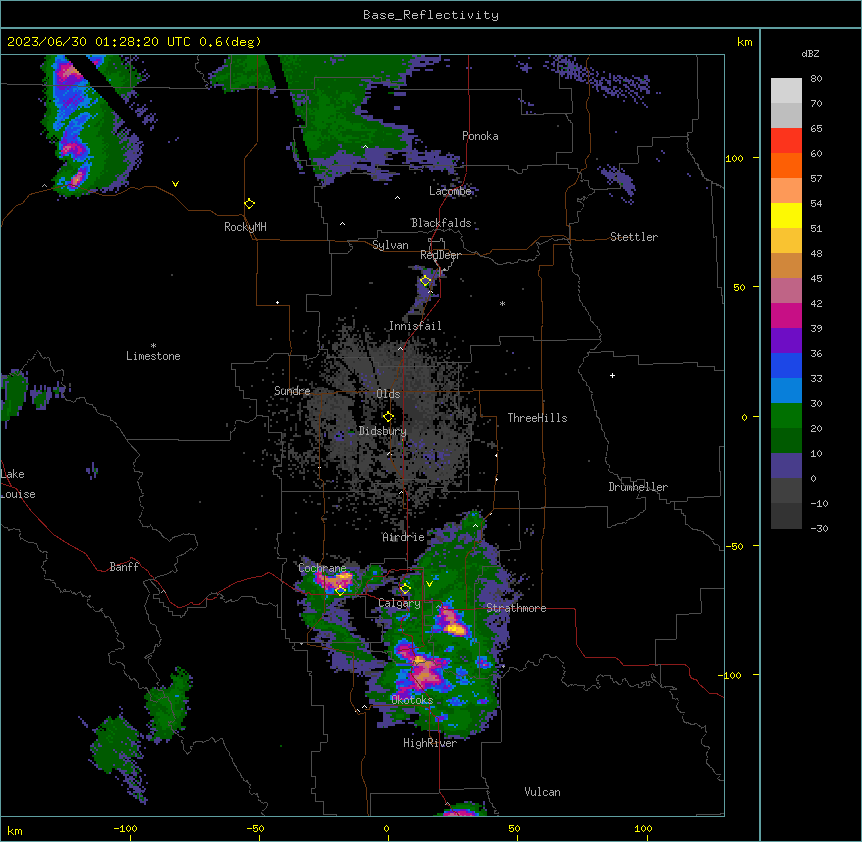This screenshot has height=842, width=862.
Task: Select the HighRiver label
Action: click(430, 743)
